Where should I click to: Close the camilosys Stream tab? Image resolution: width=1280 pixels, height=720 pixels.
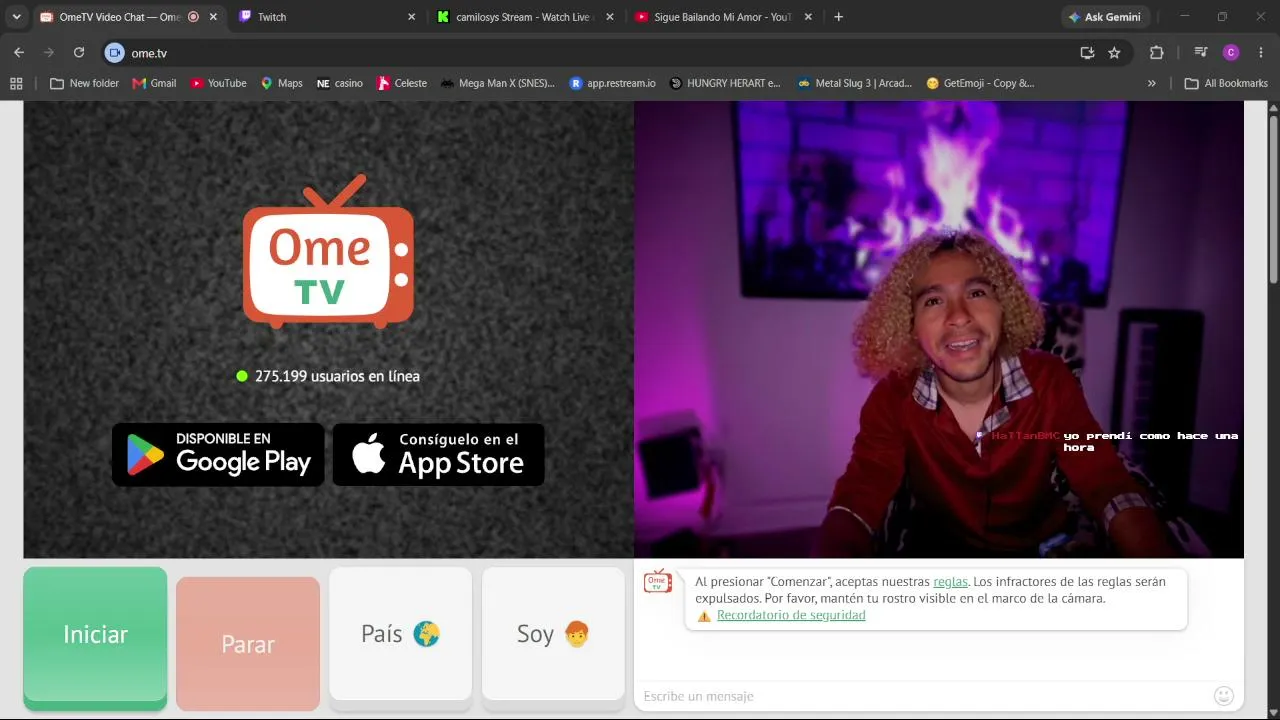pyautogui.click(x=609, y=17)
